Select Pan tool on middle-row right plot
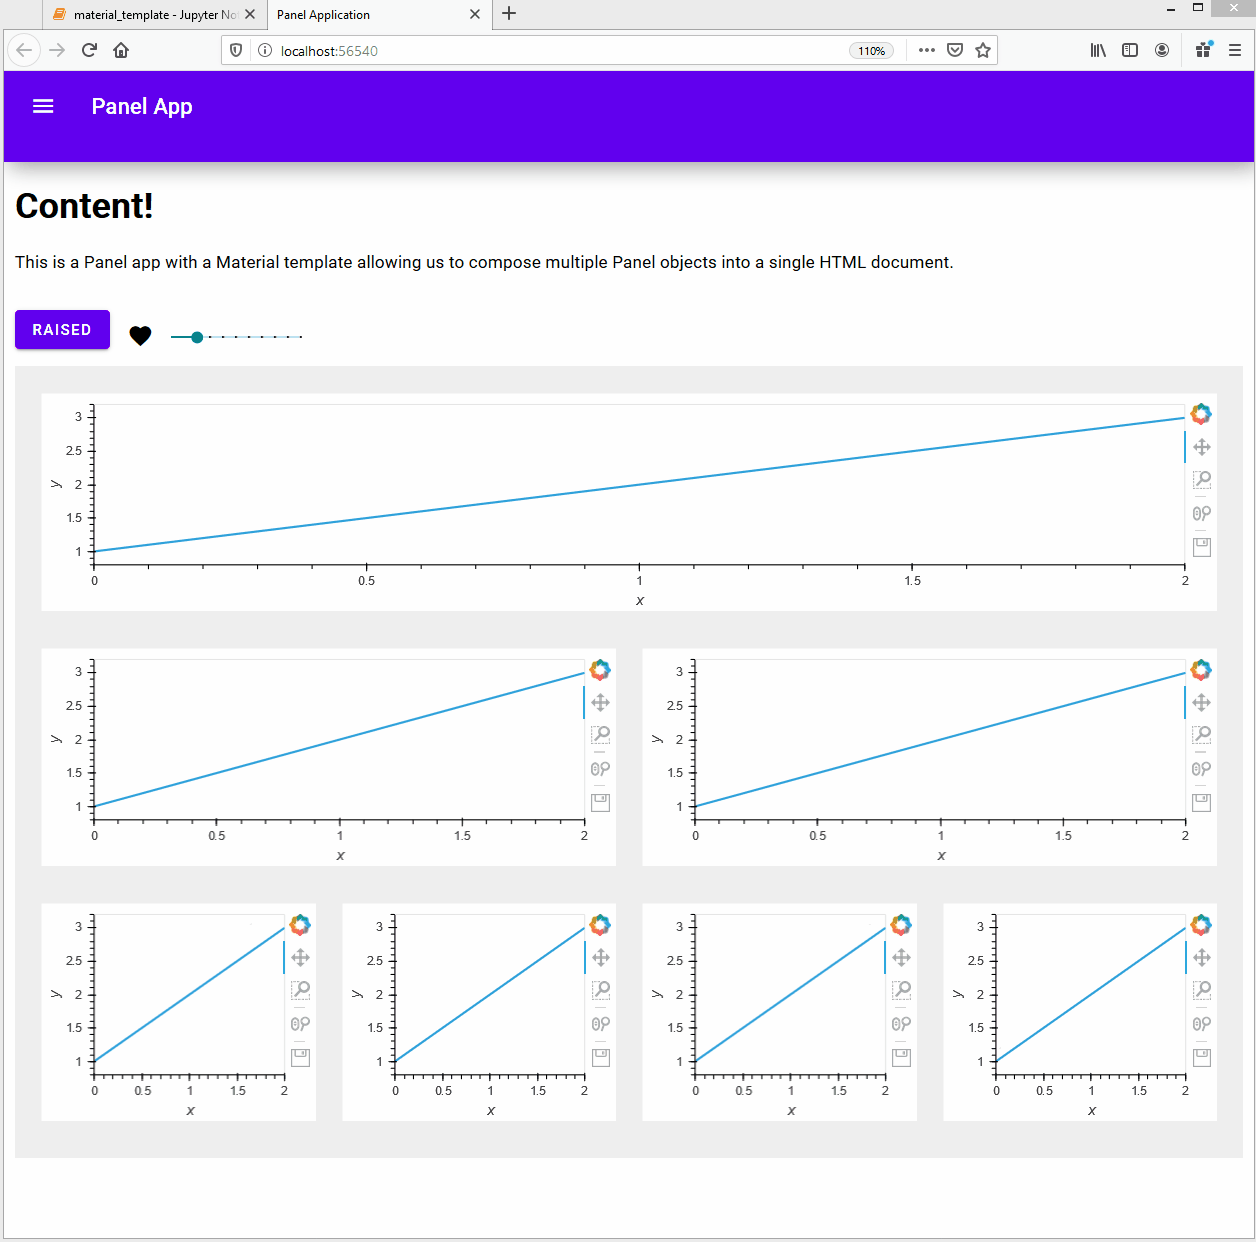 (1202, 702)
